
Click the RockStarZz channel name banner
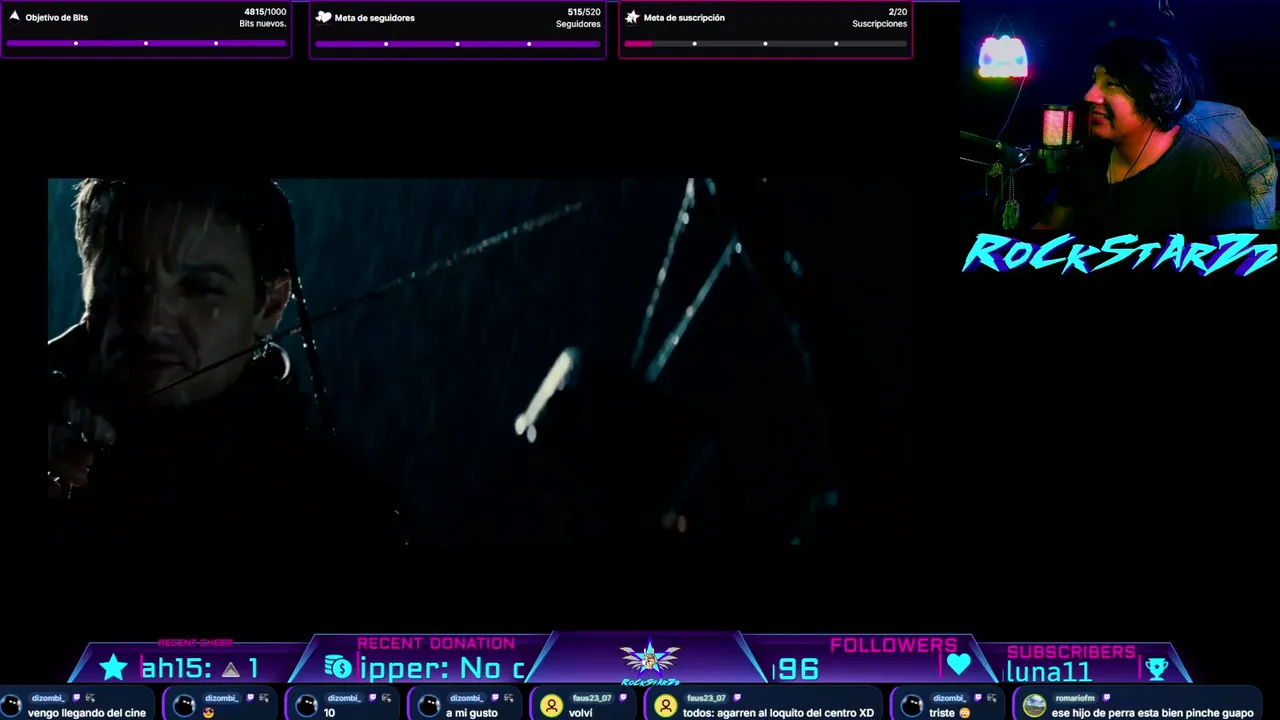point(1120,253)
